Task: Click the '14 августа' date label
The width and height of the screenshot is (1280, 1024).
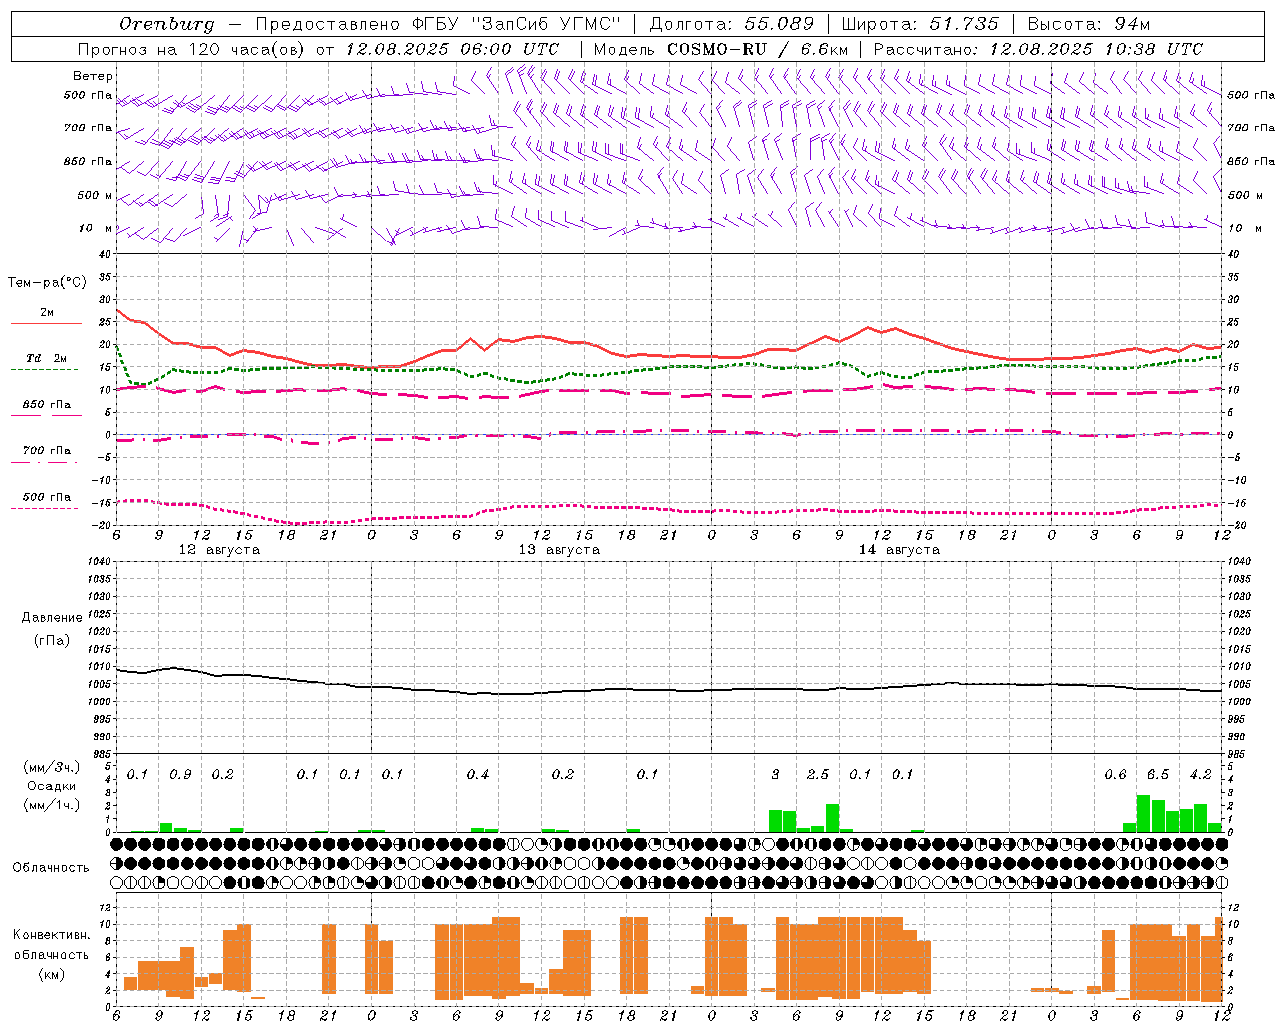Action: tap(899, 550)
